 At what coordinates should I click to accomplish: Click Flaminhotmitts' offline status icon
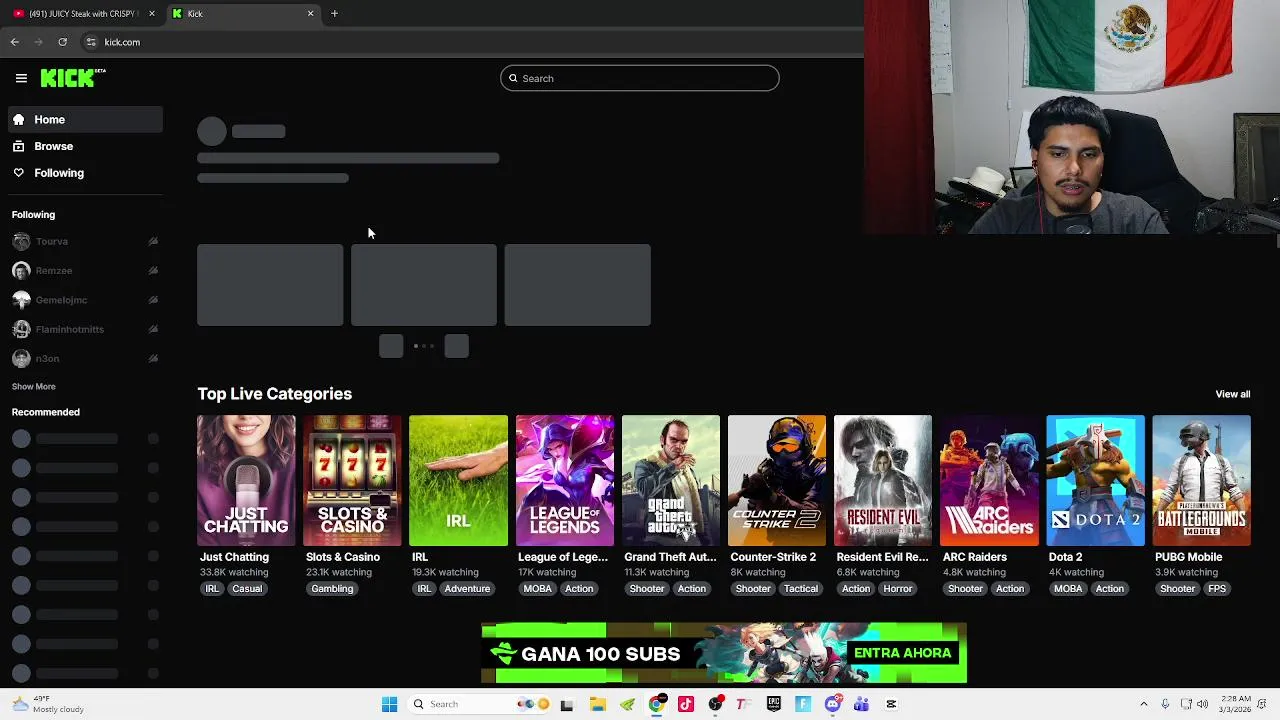click(153, 329)
